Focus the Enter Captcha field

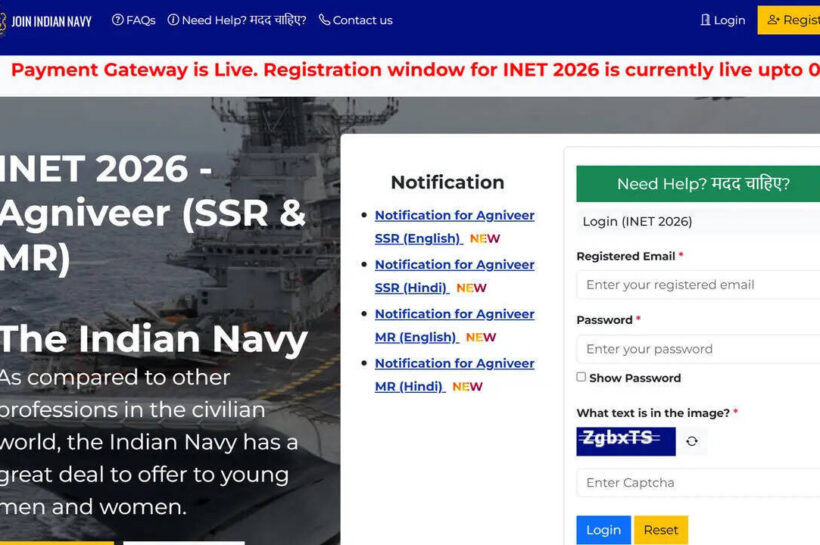[698, 483]
